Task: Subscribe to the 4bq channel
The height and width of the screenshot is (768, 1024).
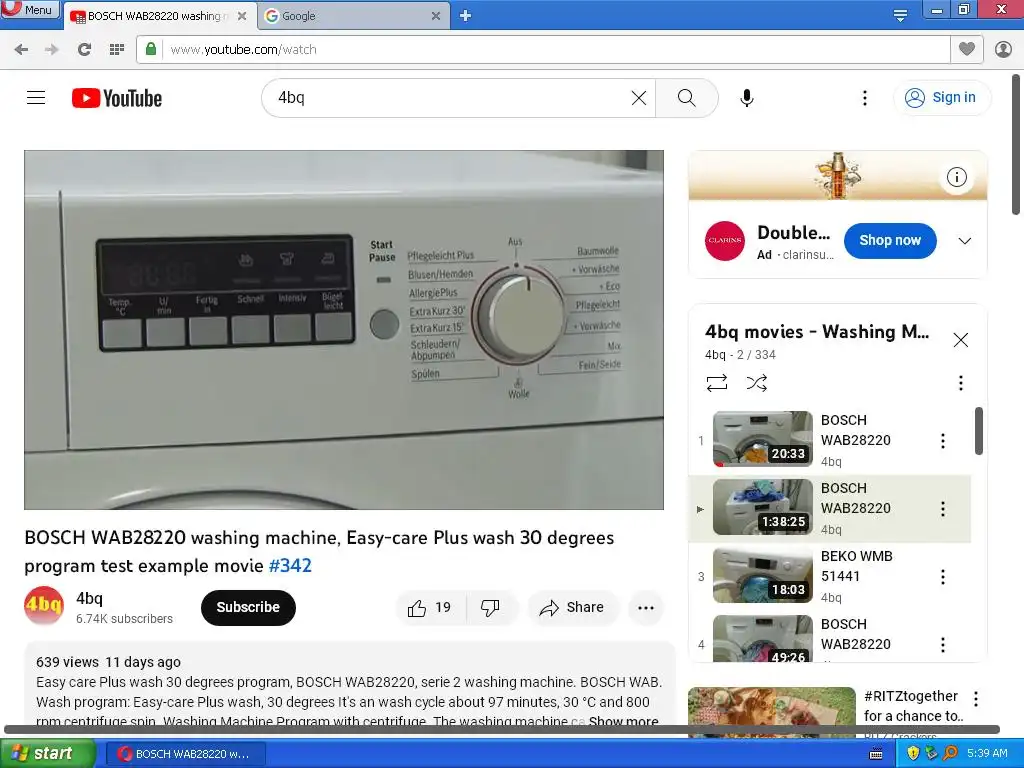Action: (248, 607)
